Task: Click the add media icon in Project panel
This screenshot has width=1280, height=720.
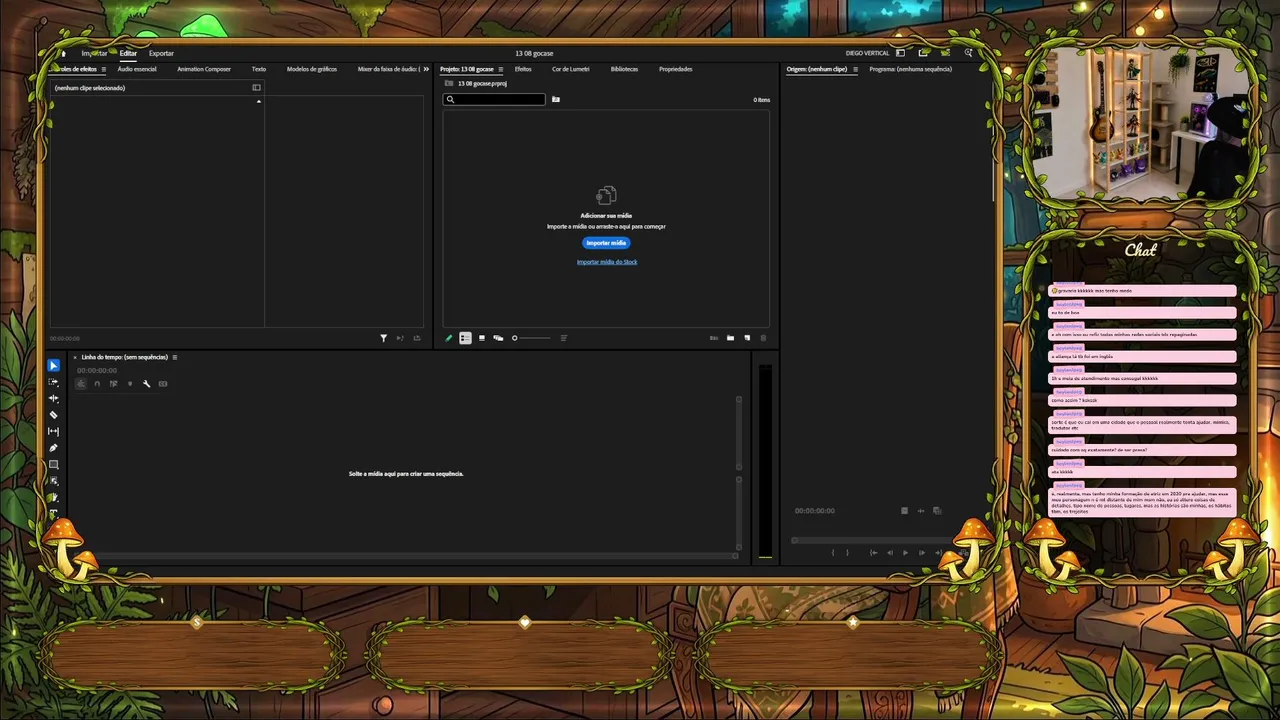Action: [x=607, y=195]
